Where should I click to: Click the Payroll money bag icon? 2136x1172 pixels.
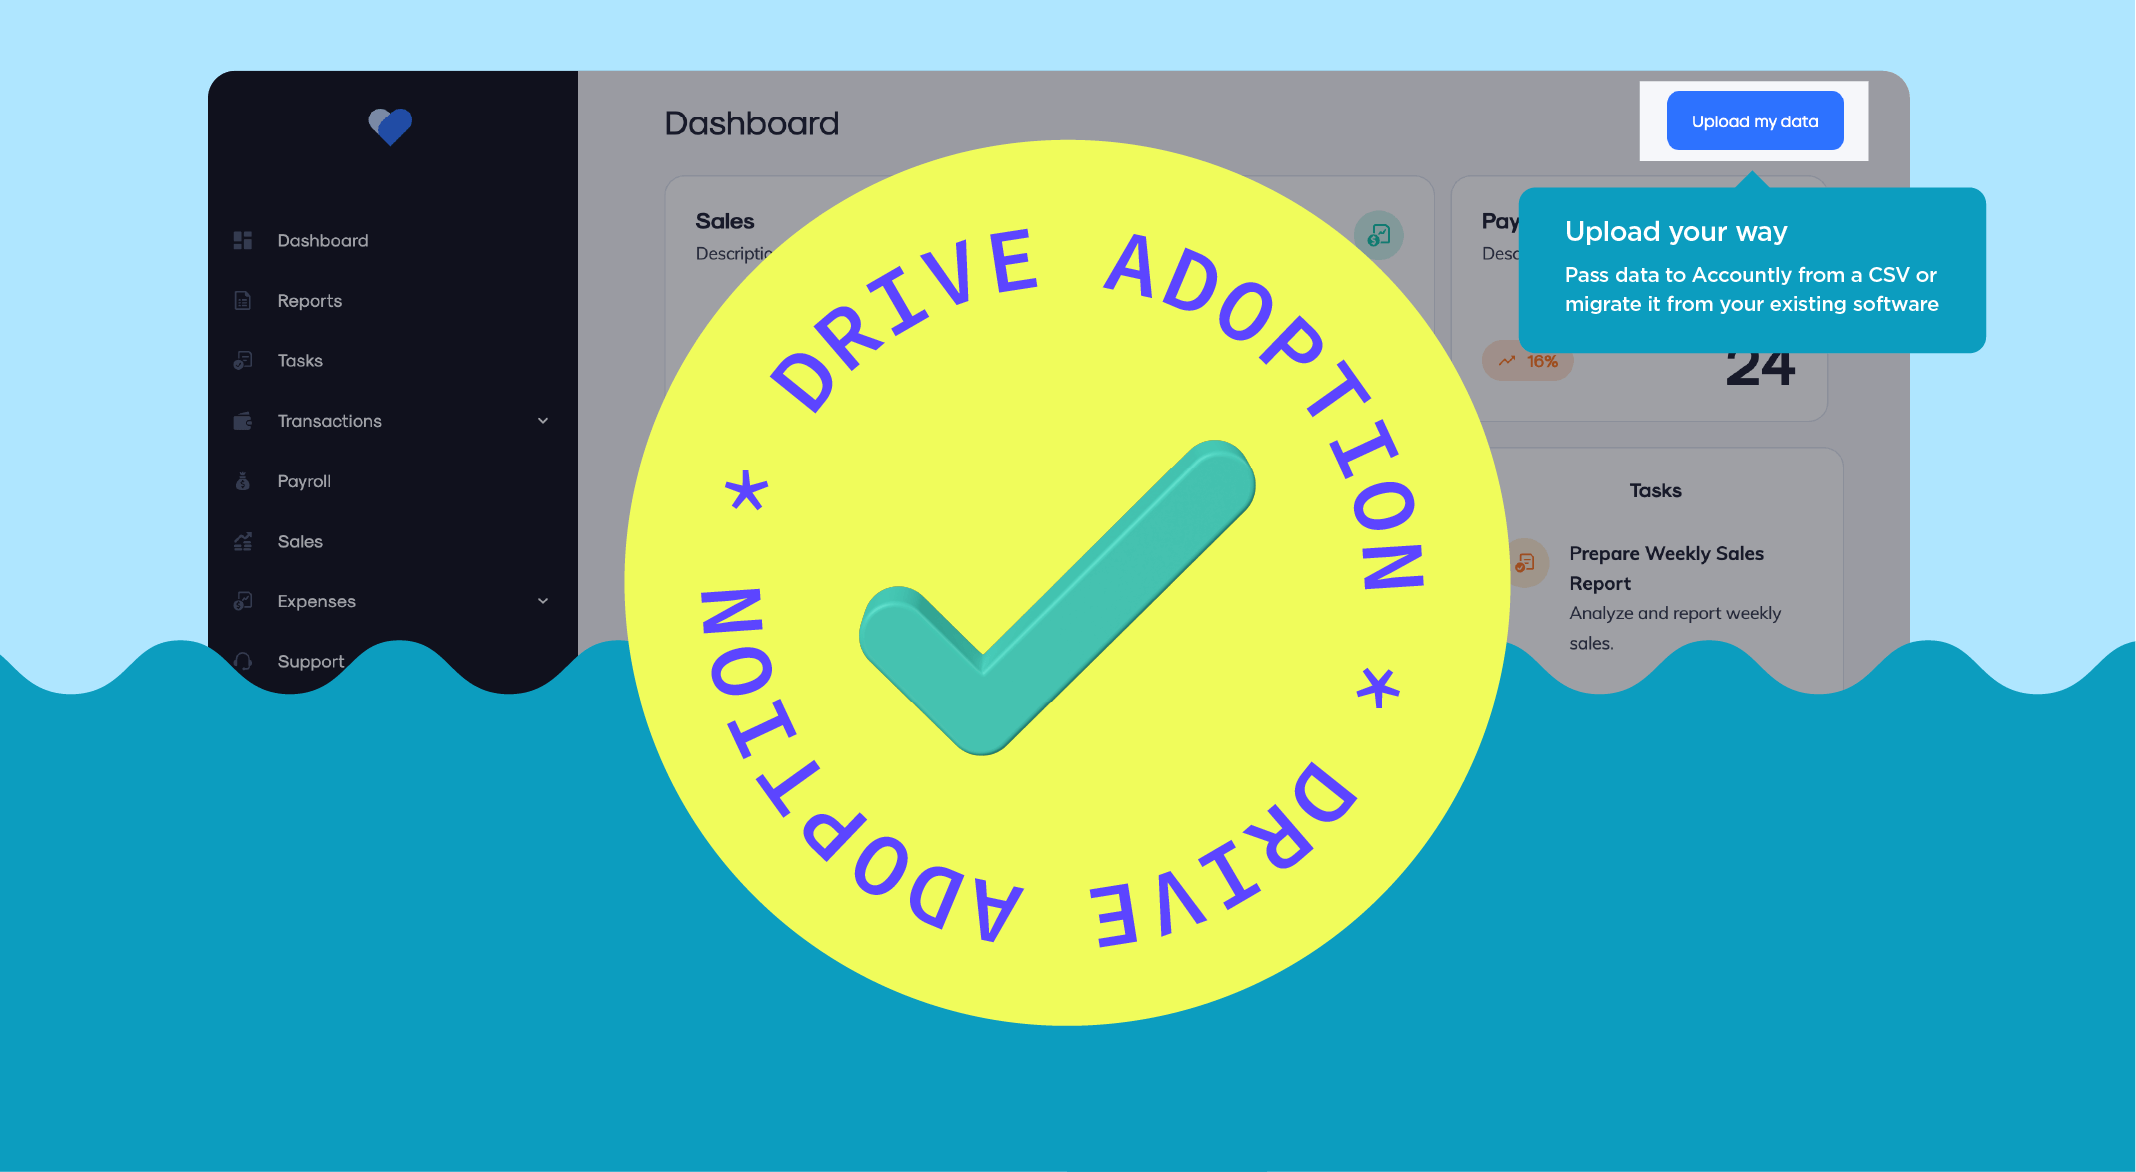point(242,481)
